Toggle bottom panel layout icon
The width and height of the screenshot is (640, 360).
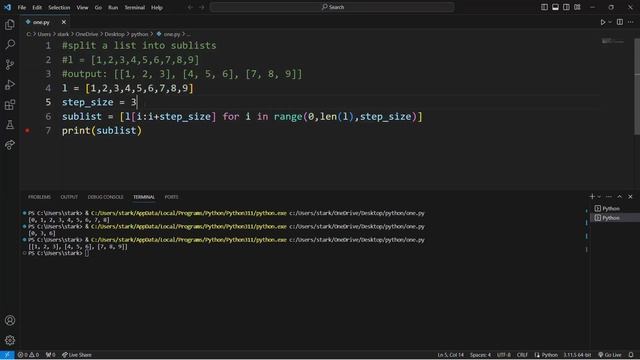[x=555, y=7]
